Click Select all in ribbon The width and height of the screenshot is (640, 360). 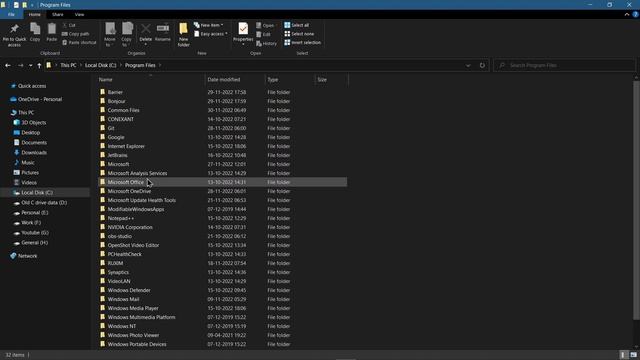(x=296, y=25)
